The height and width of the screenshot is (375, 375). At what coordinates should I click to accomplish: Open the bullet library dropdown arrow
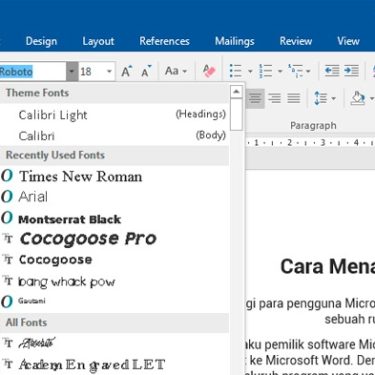coord(250,71)
